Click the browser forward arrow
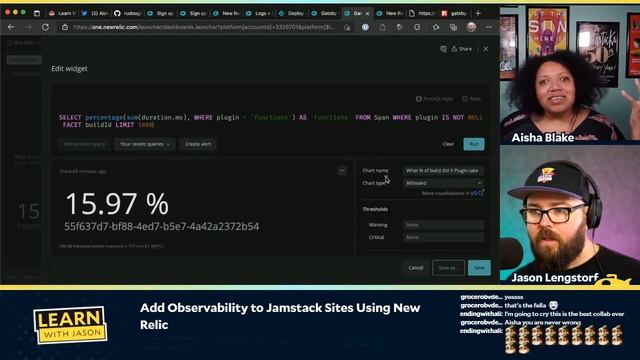Image resolution: width=640 pixels, height=360 pixels. 28,27
